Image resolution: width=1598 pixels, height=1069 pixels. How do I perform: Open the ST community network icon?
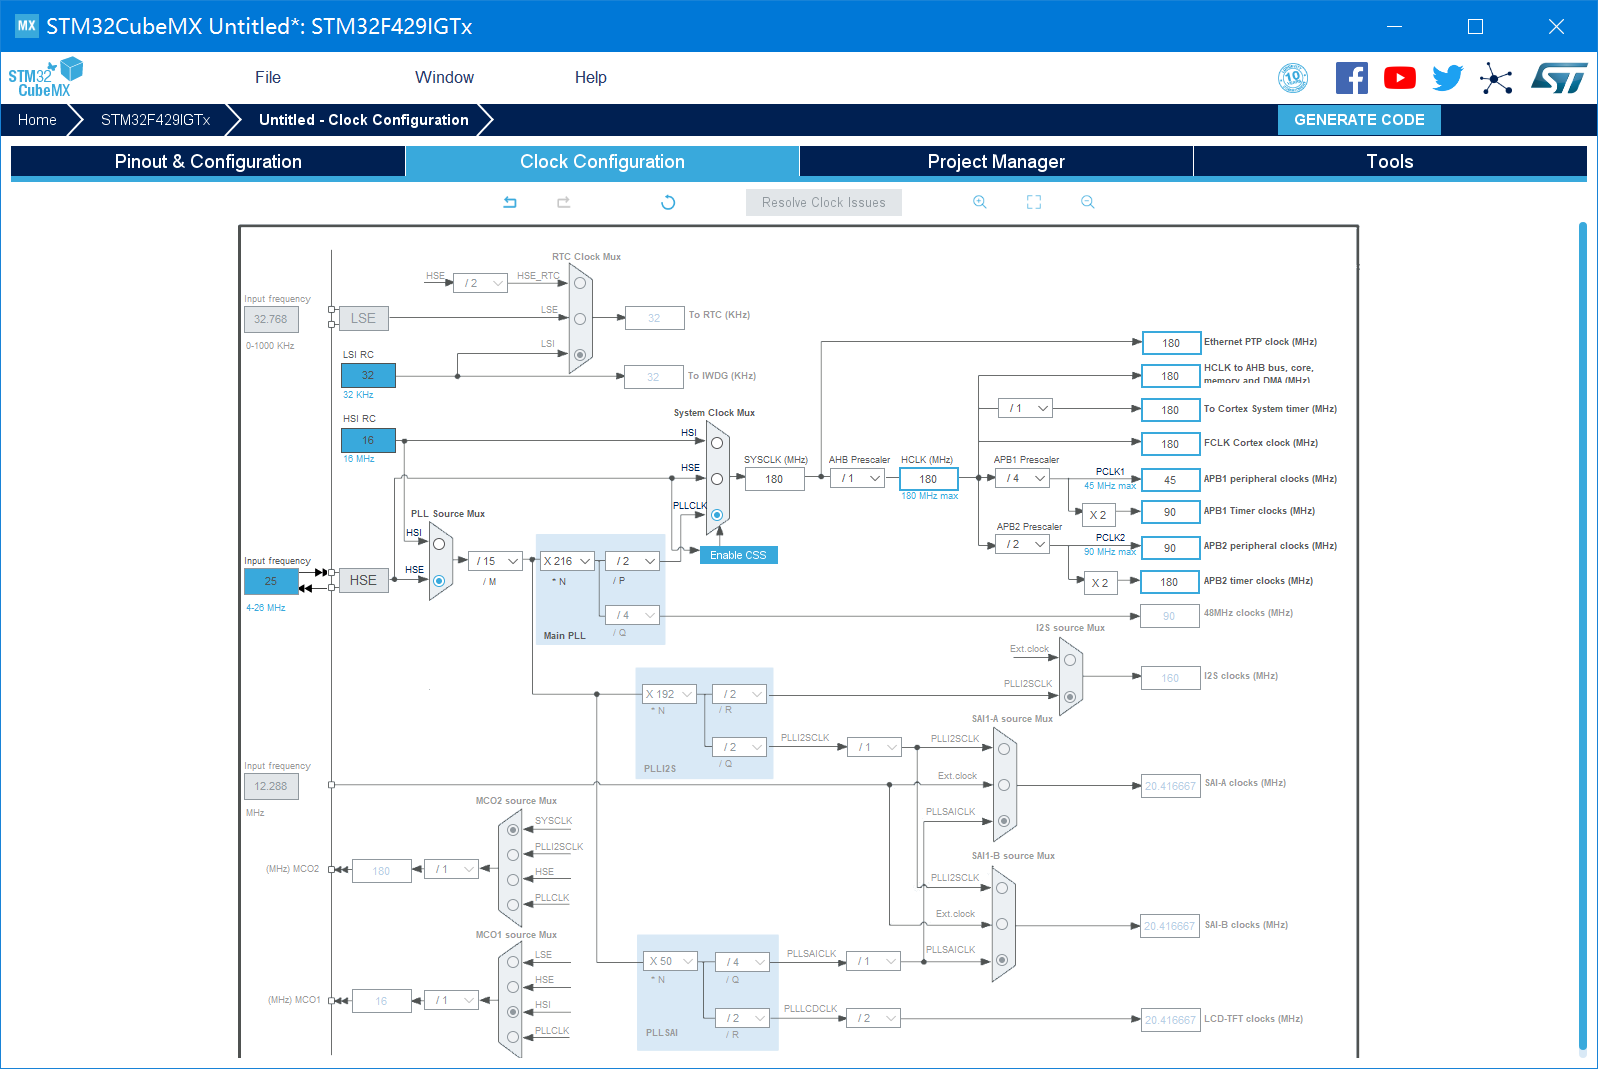[x=1496, y=78]
